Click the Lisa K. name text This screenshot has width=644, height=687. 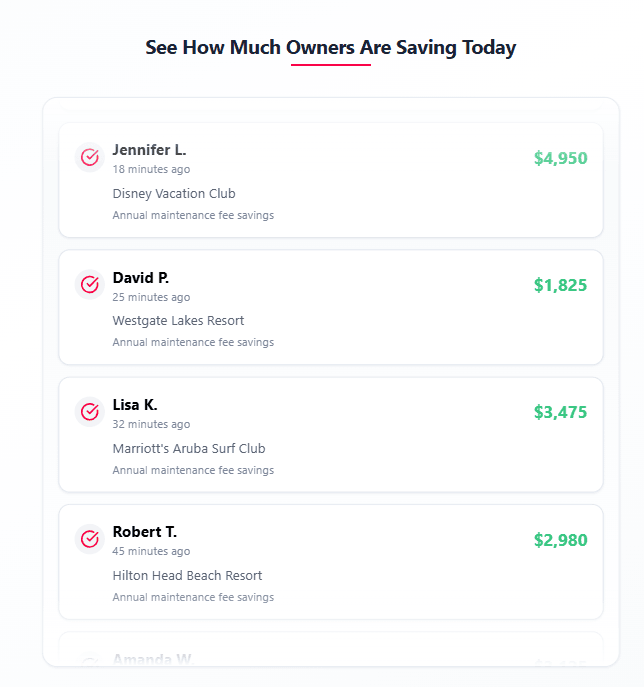[x=135, y=404]
